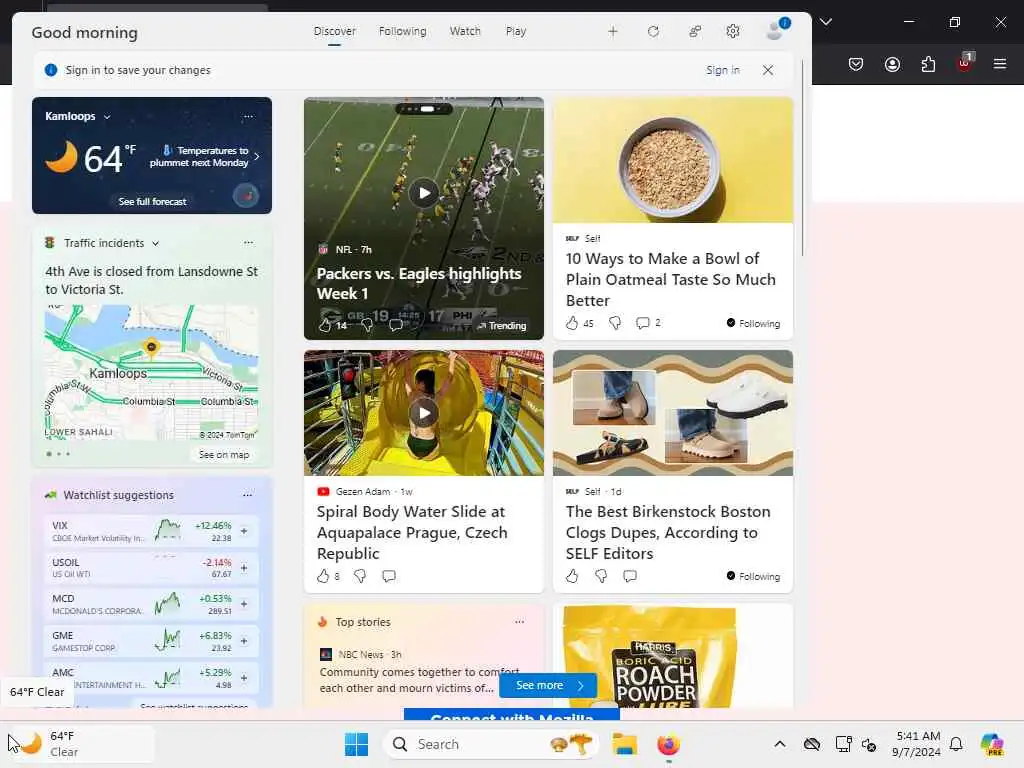The height and width of the screenshot is (768, 1024).
Task: Show hidden system tray icons
Action: pyautogui.click(x=780, y=744)
